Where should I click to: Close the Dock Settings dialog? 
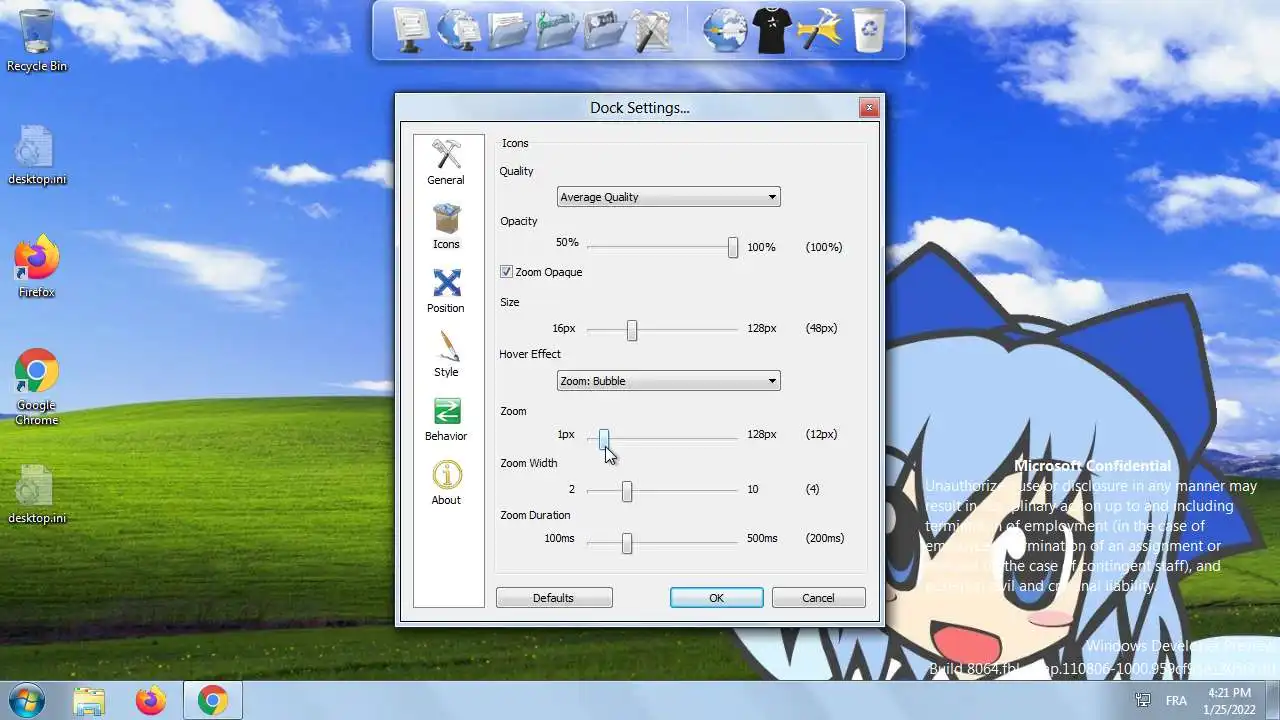point(869,107)
